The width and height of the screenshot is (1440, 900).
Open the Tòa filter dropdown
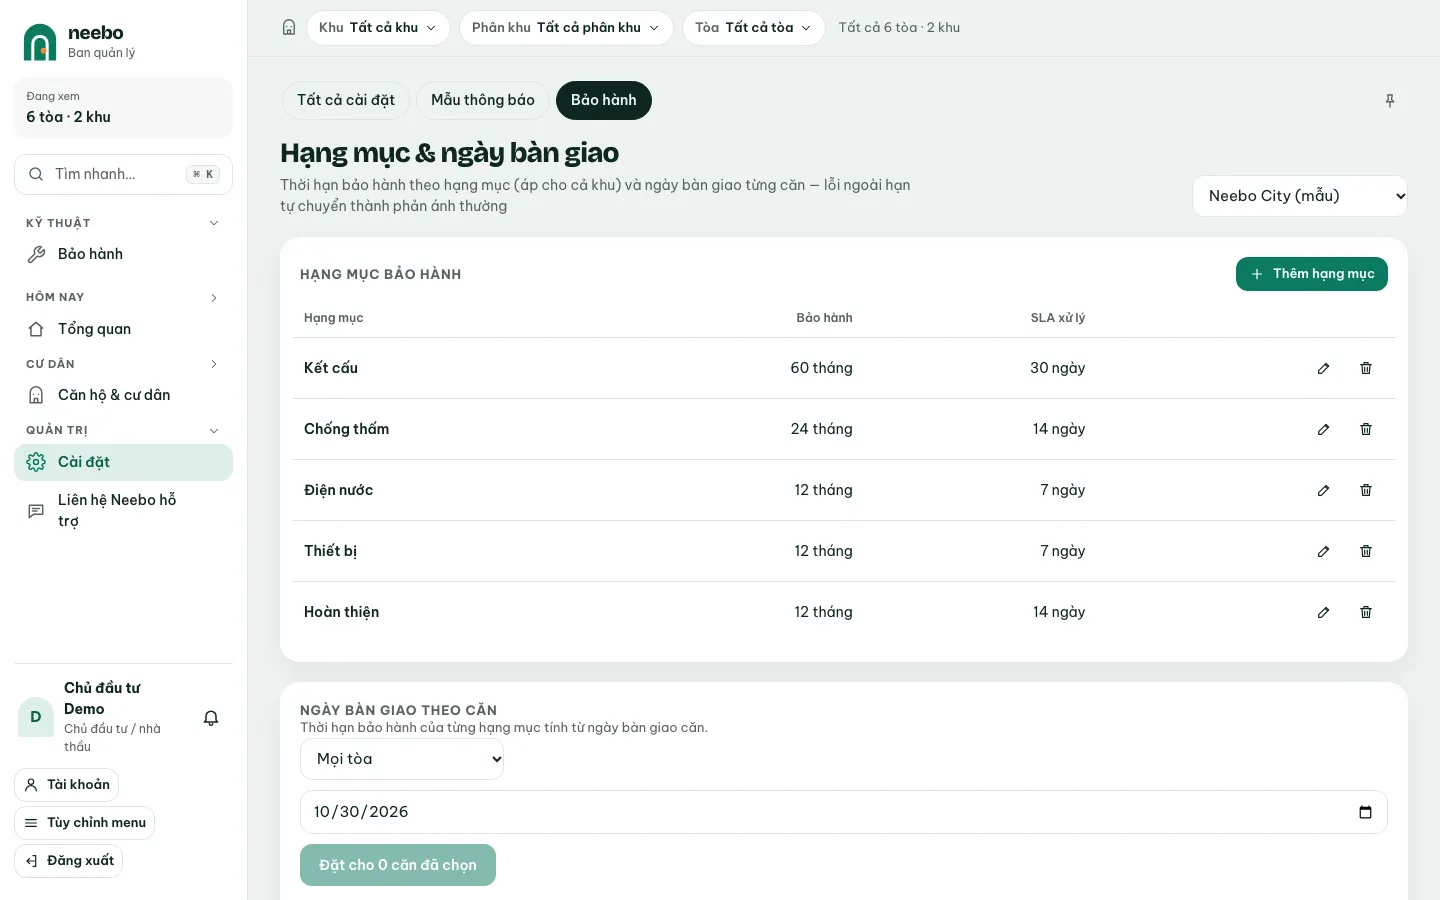coord(754,28)
